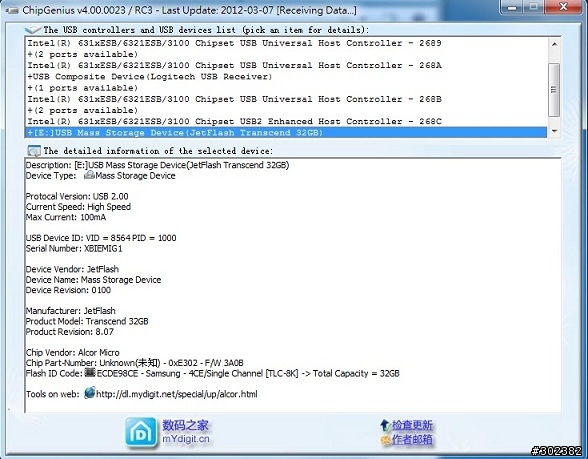Minimize the ChipGenius window
Screen dimensions: 588x459
512,8
